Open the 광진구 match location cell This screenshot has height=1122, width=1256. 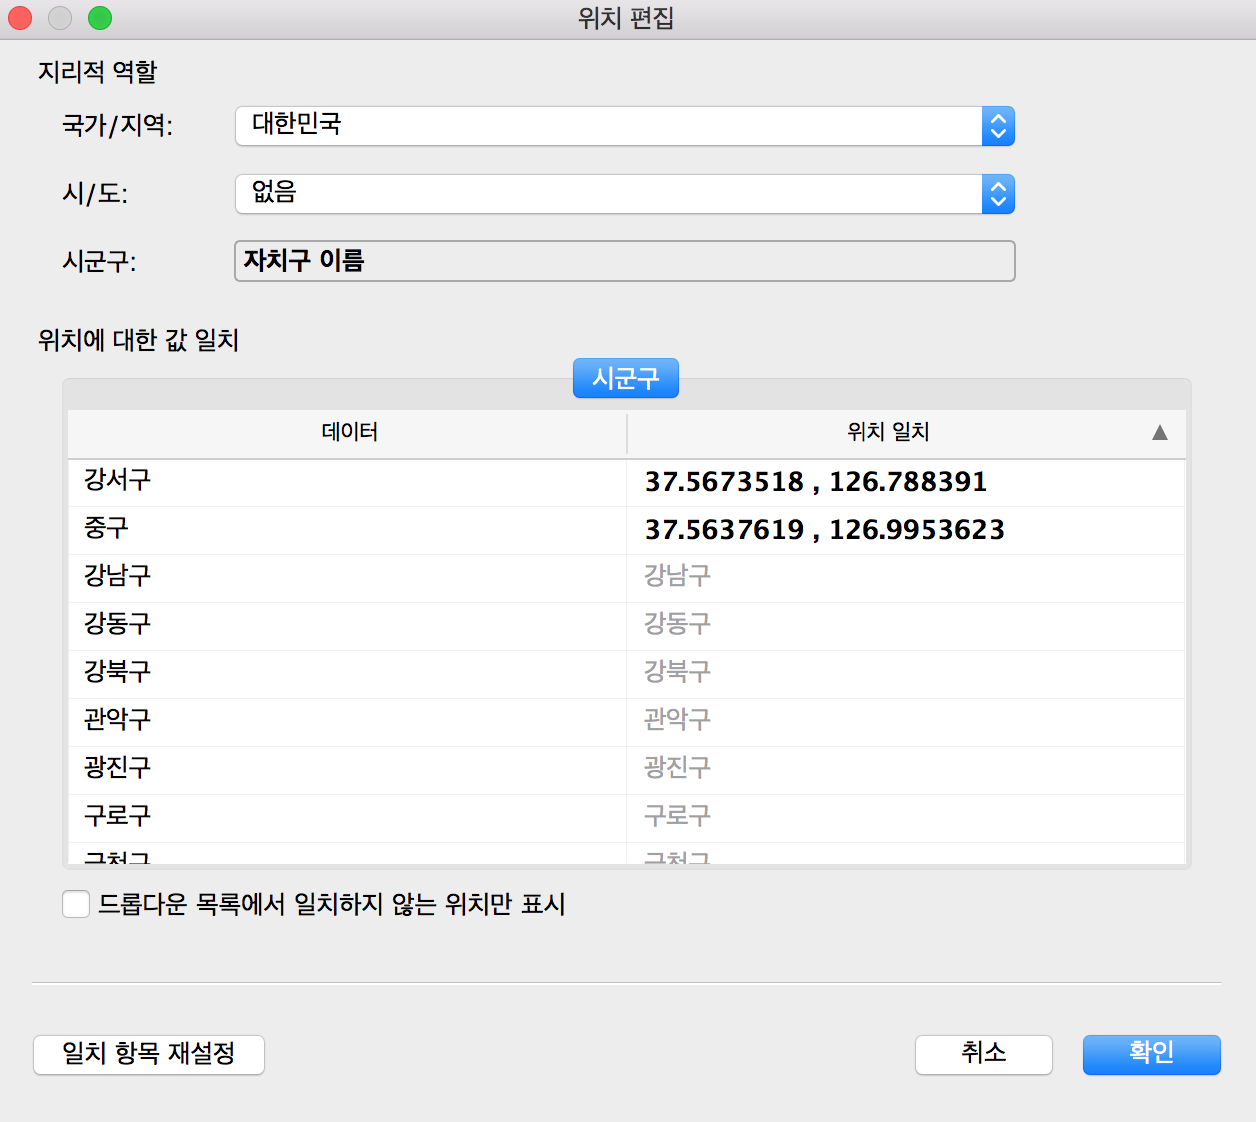pyautogui.click(x=906, y=770)
